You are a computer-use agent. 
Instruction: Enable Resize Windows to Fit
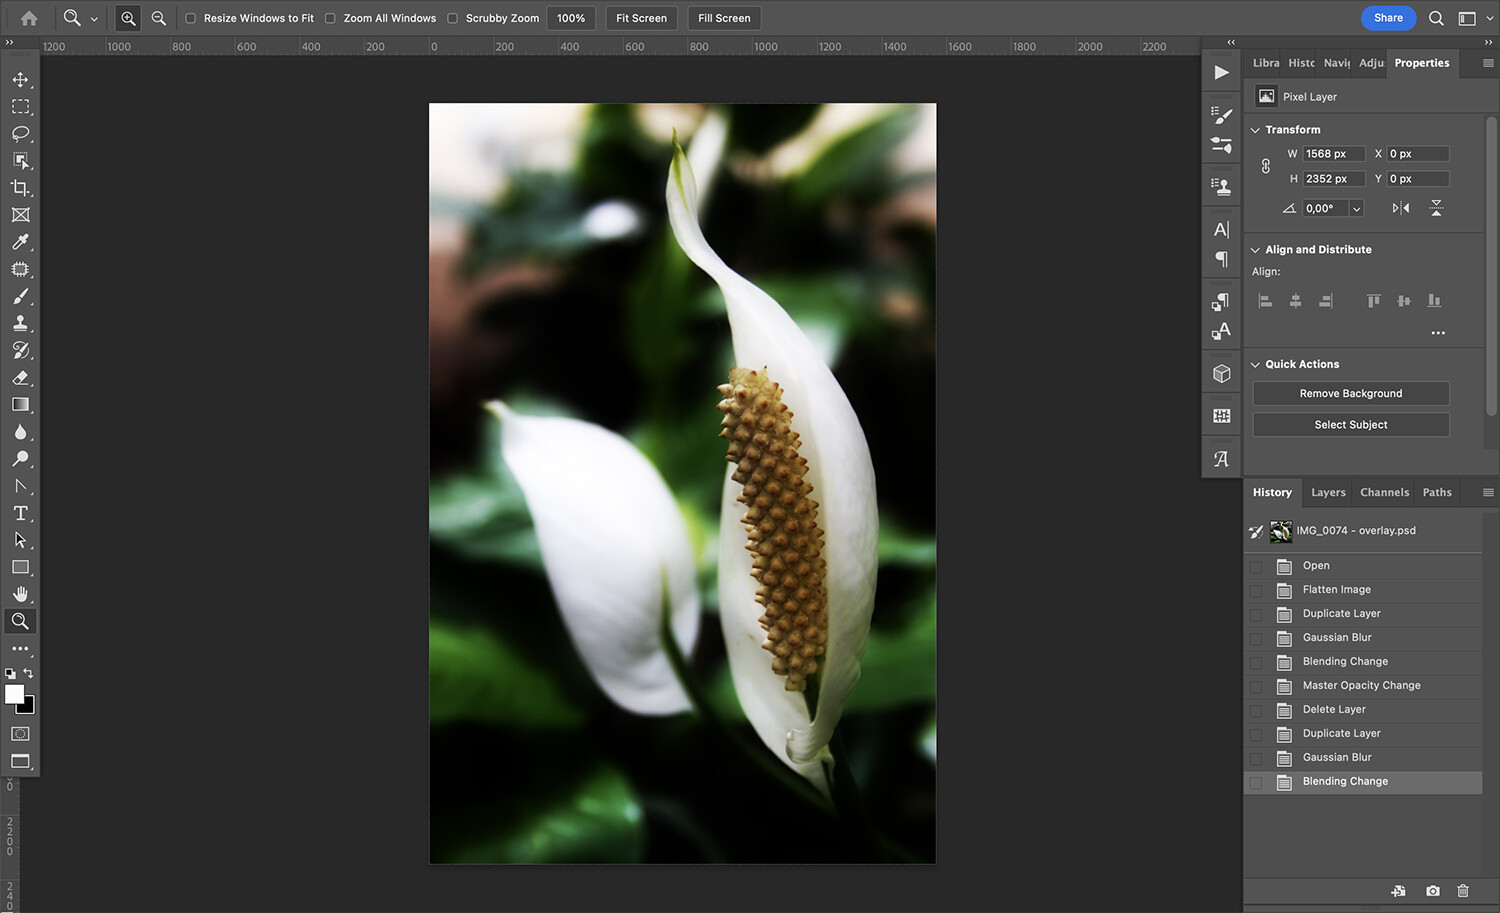[x=189, y=17]
